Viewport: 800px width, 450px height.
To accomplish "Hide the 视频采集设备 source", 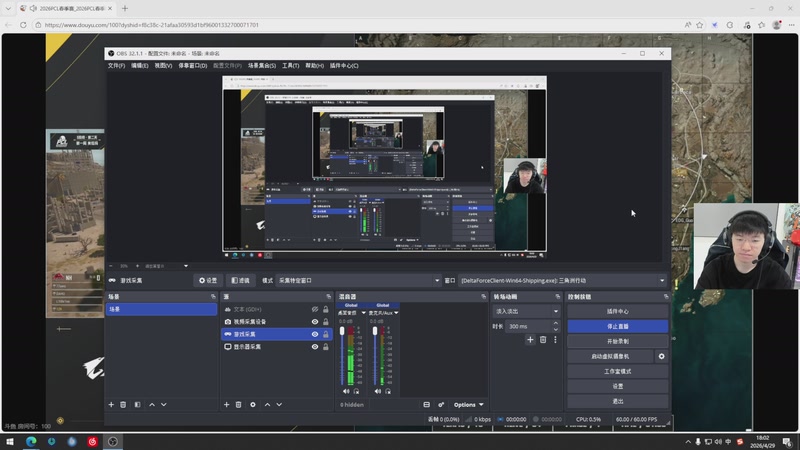I will click(315, 321).
